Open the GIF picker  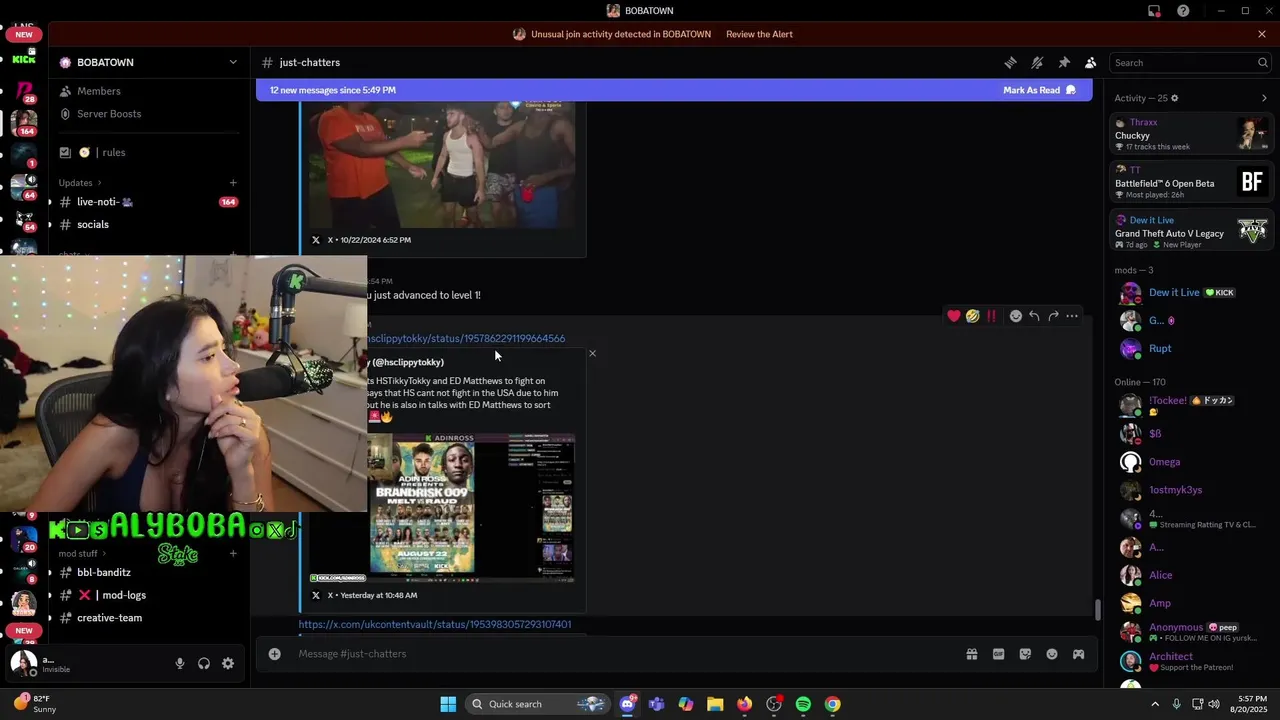(x=998, y=654)
